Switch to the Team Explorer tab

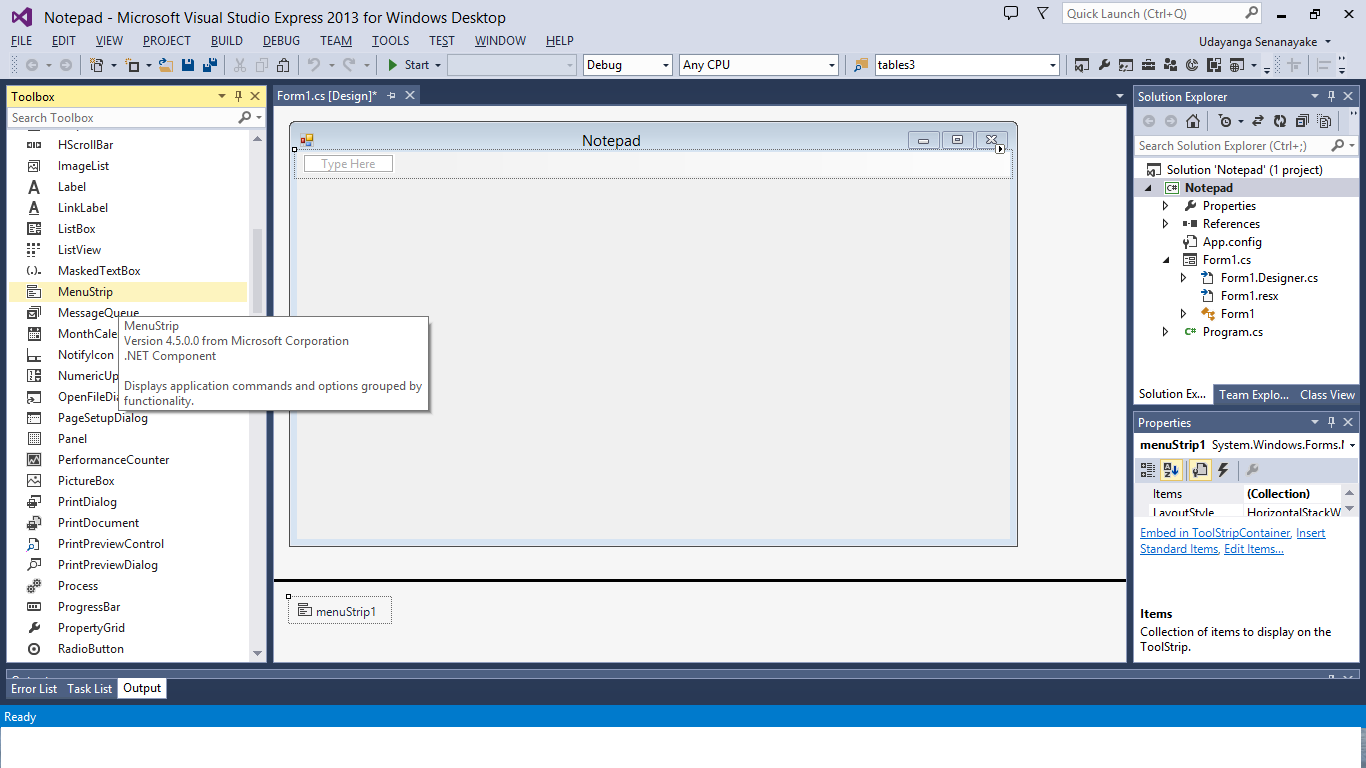coord(1254,394)
